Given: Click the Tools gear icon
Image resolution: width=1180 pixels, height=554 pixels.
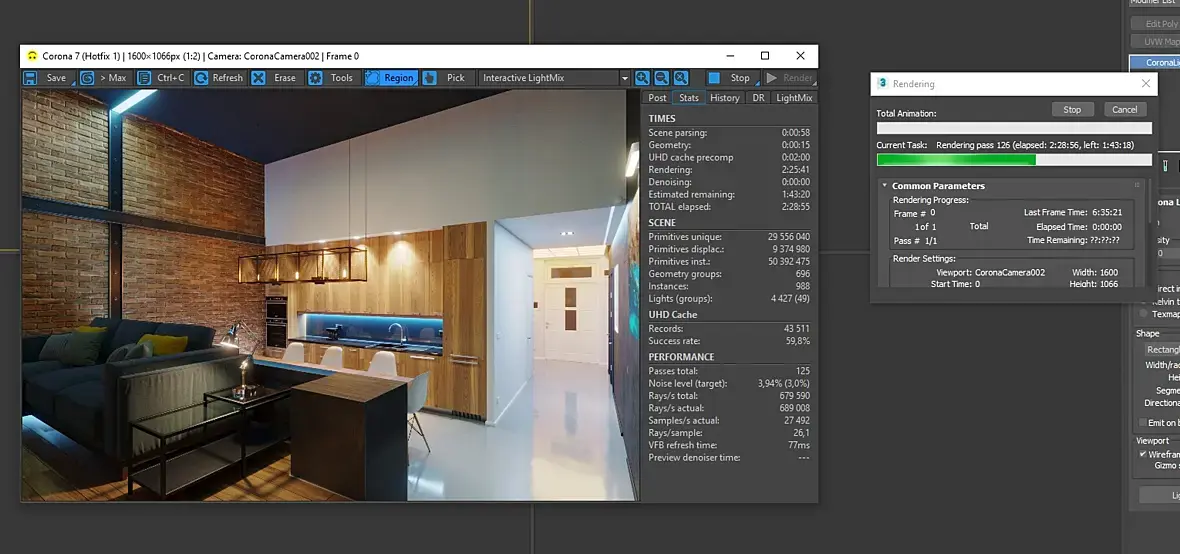Looking at the screenshot, I should click(315, 78).
